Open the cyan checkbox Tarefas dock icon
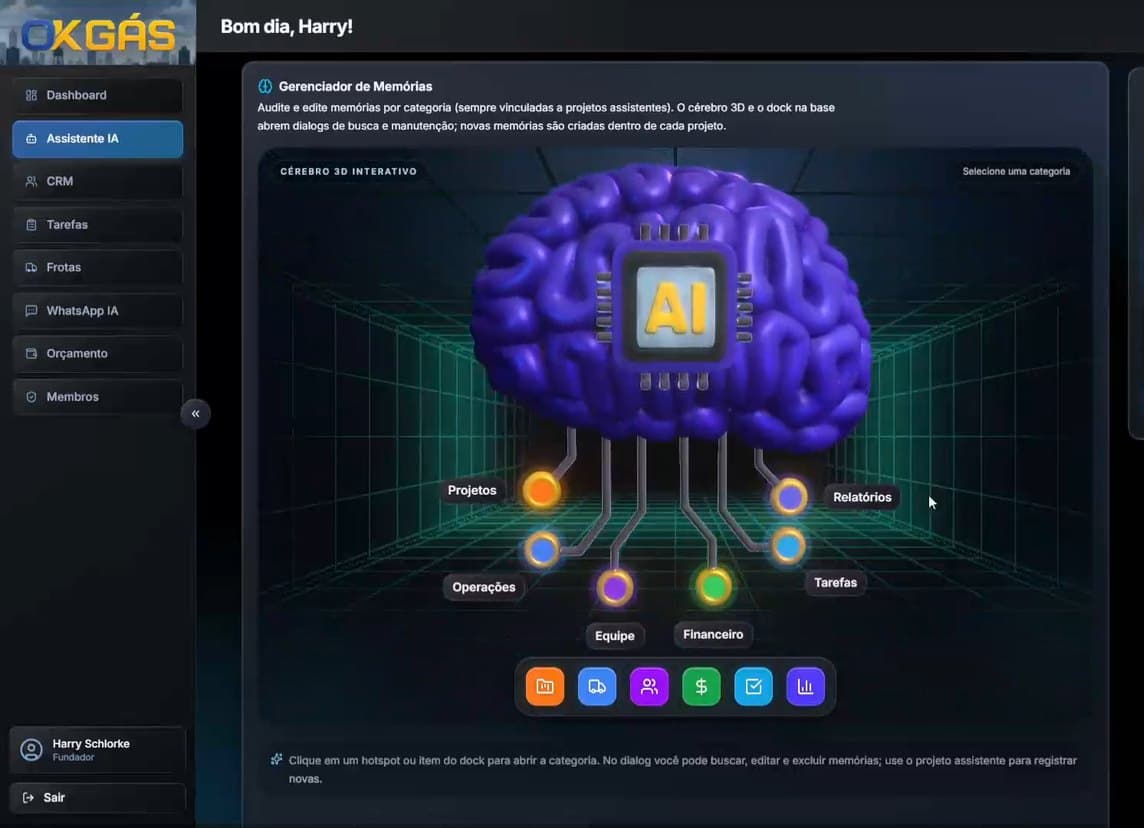This screenshot has height=828, width=1144. (754, 686)
